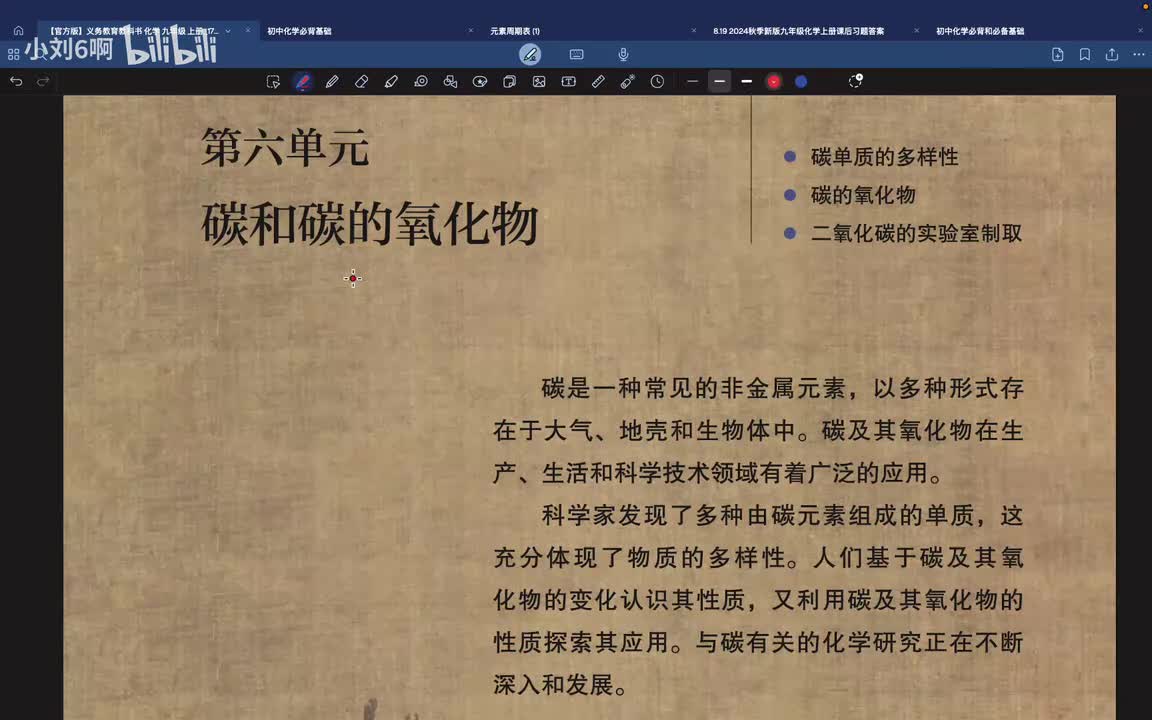Open the sticky notes elements tool
Image resolution: width=1152 pixels, height=720 pixels.
pyautogui.click(x=509, y=82)
